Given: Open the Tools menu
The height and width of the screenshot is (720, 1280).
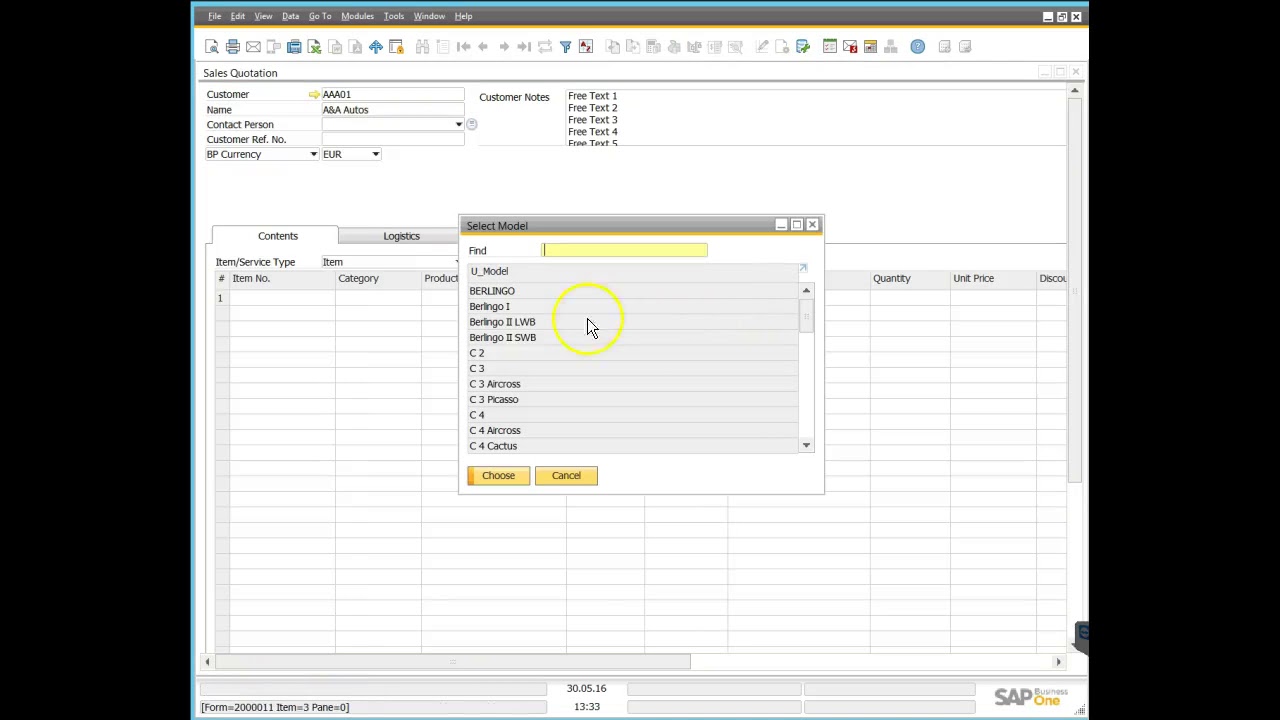Looking at the screenshot, I should 394,16.
